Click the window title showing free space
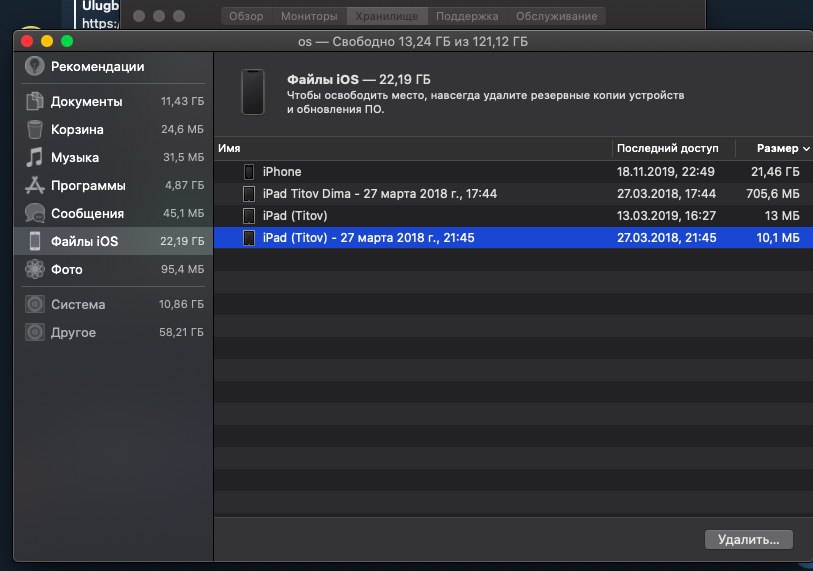 413,41
